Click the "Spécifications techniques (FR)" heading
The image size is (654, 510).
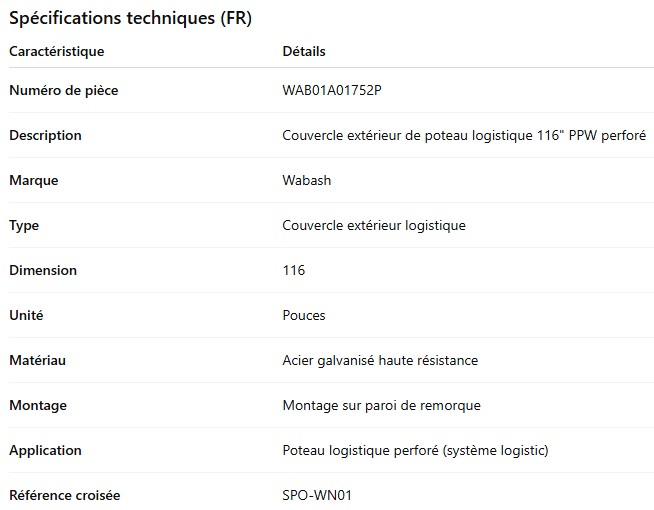coord(130,19)
